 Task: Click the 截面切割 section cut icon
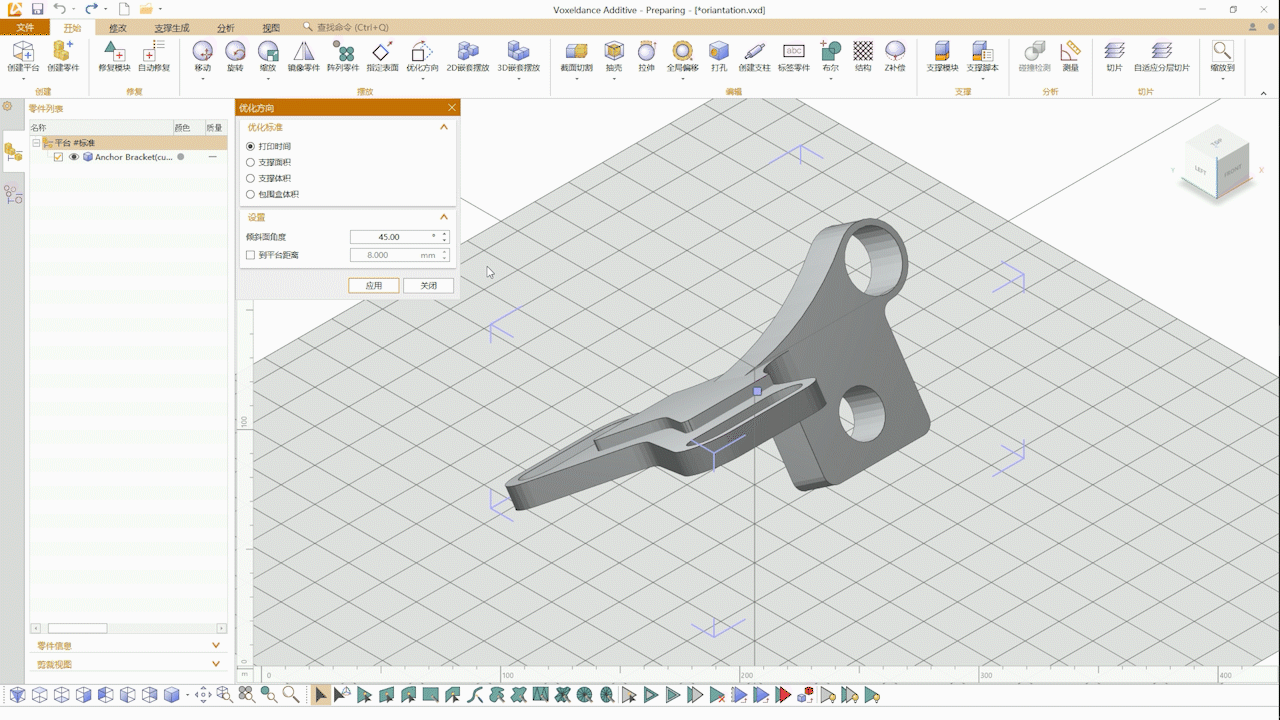[576, 51]
